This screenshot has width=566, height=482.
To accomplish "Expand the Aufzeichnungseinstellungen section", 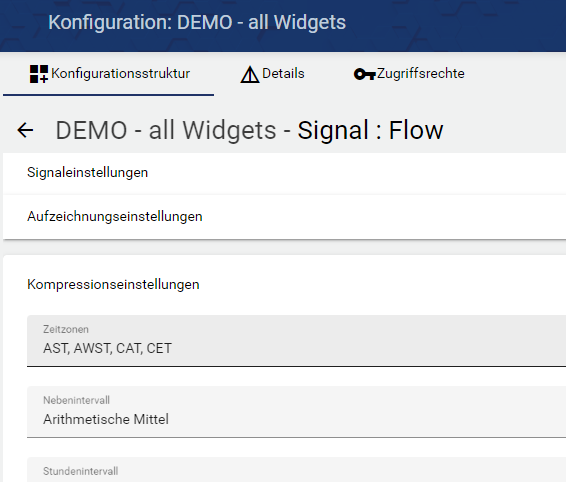I will coord(284,217).
